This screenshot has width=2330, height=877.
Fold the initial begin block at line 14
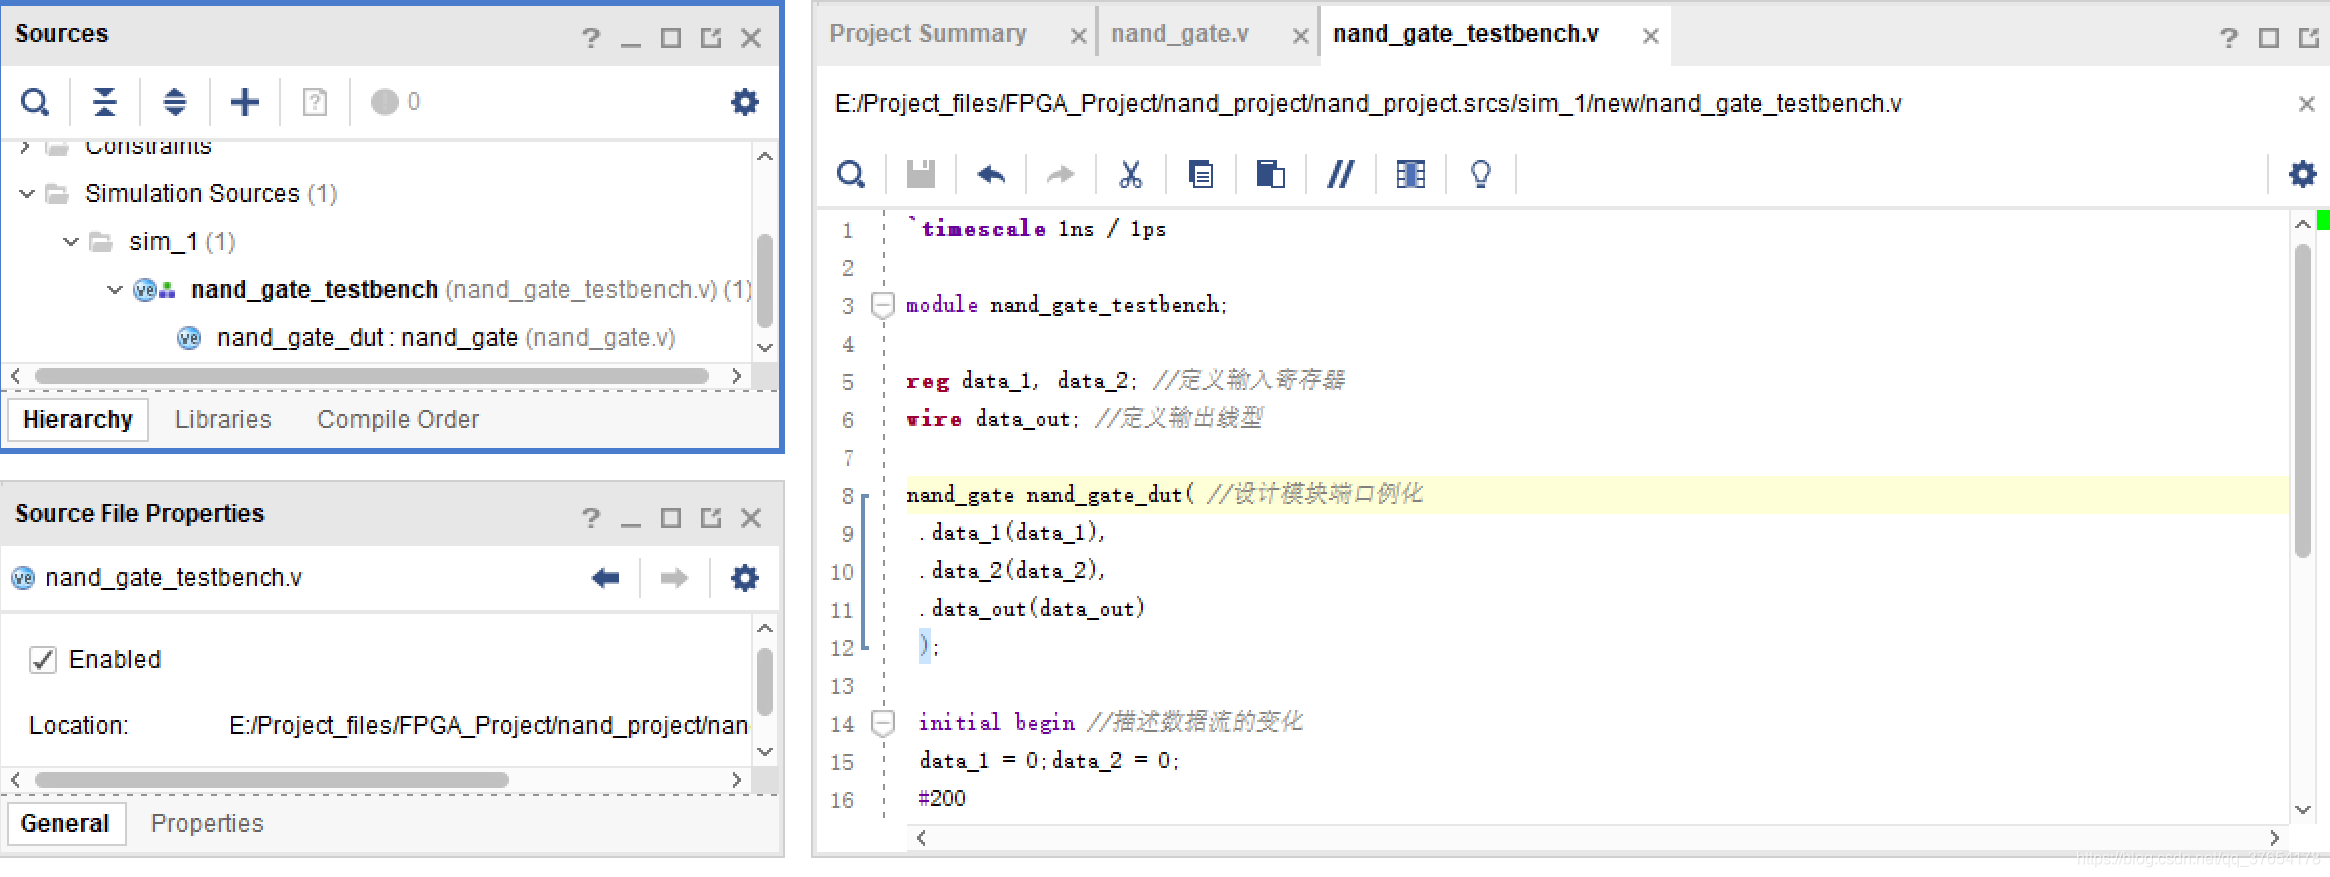882,722
